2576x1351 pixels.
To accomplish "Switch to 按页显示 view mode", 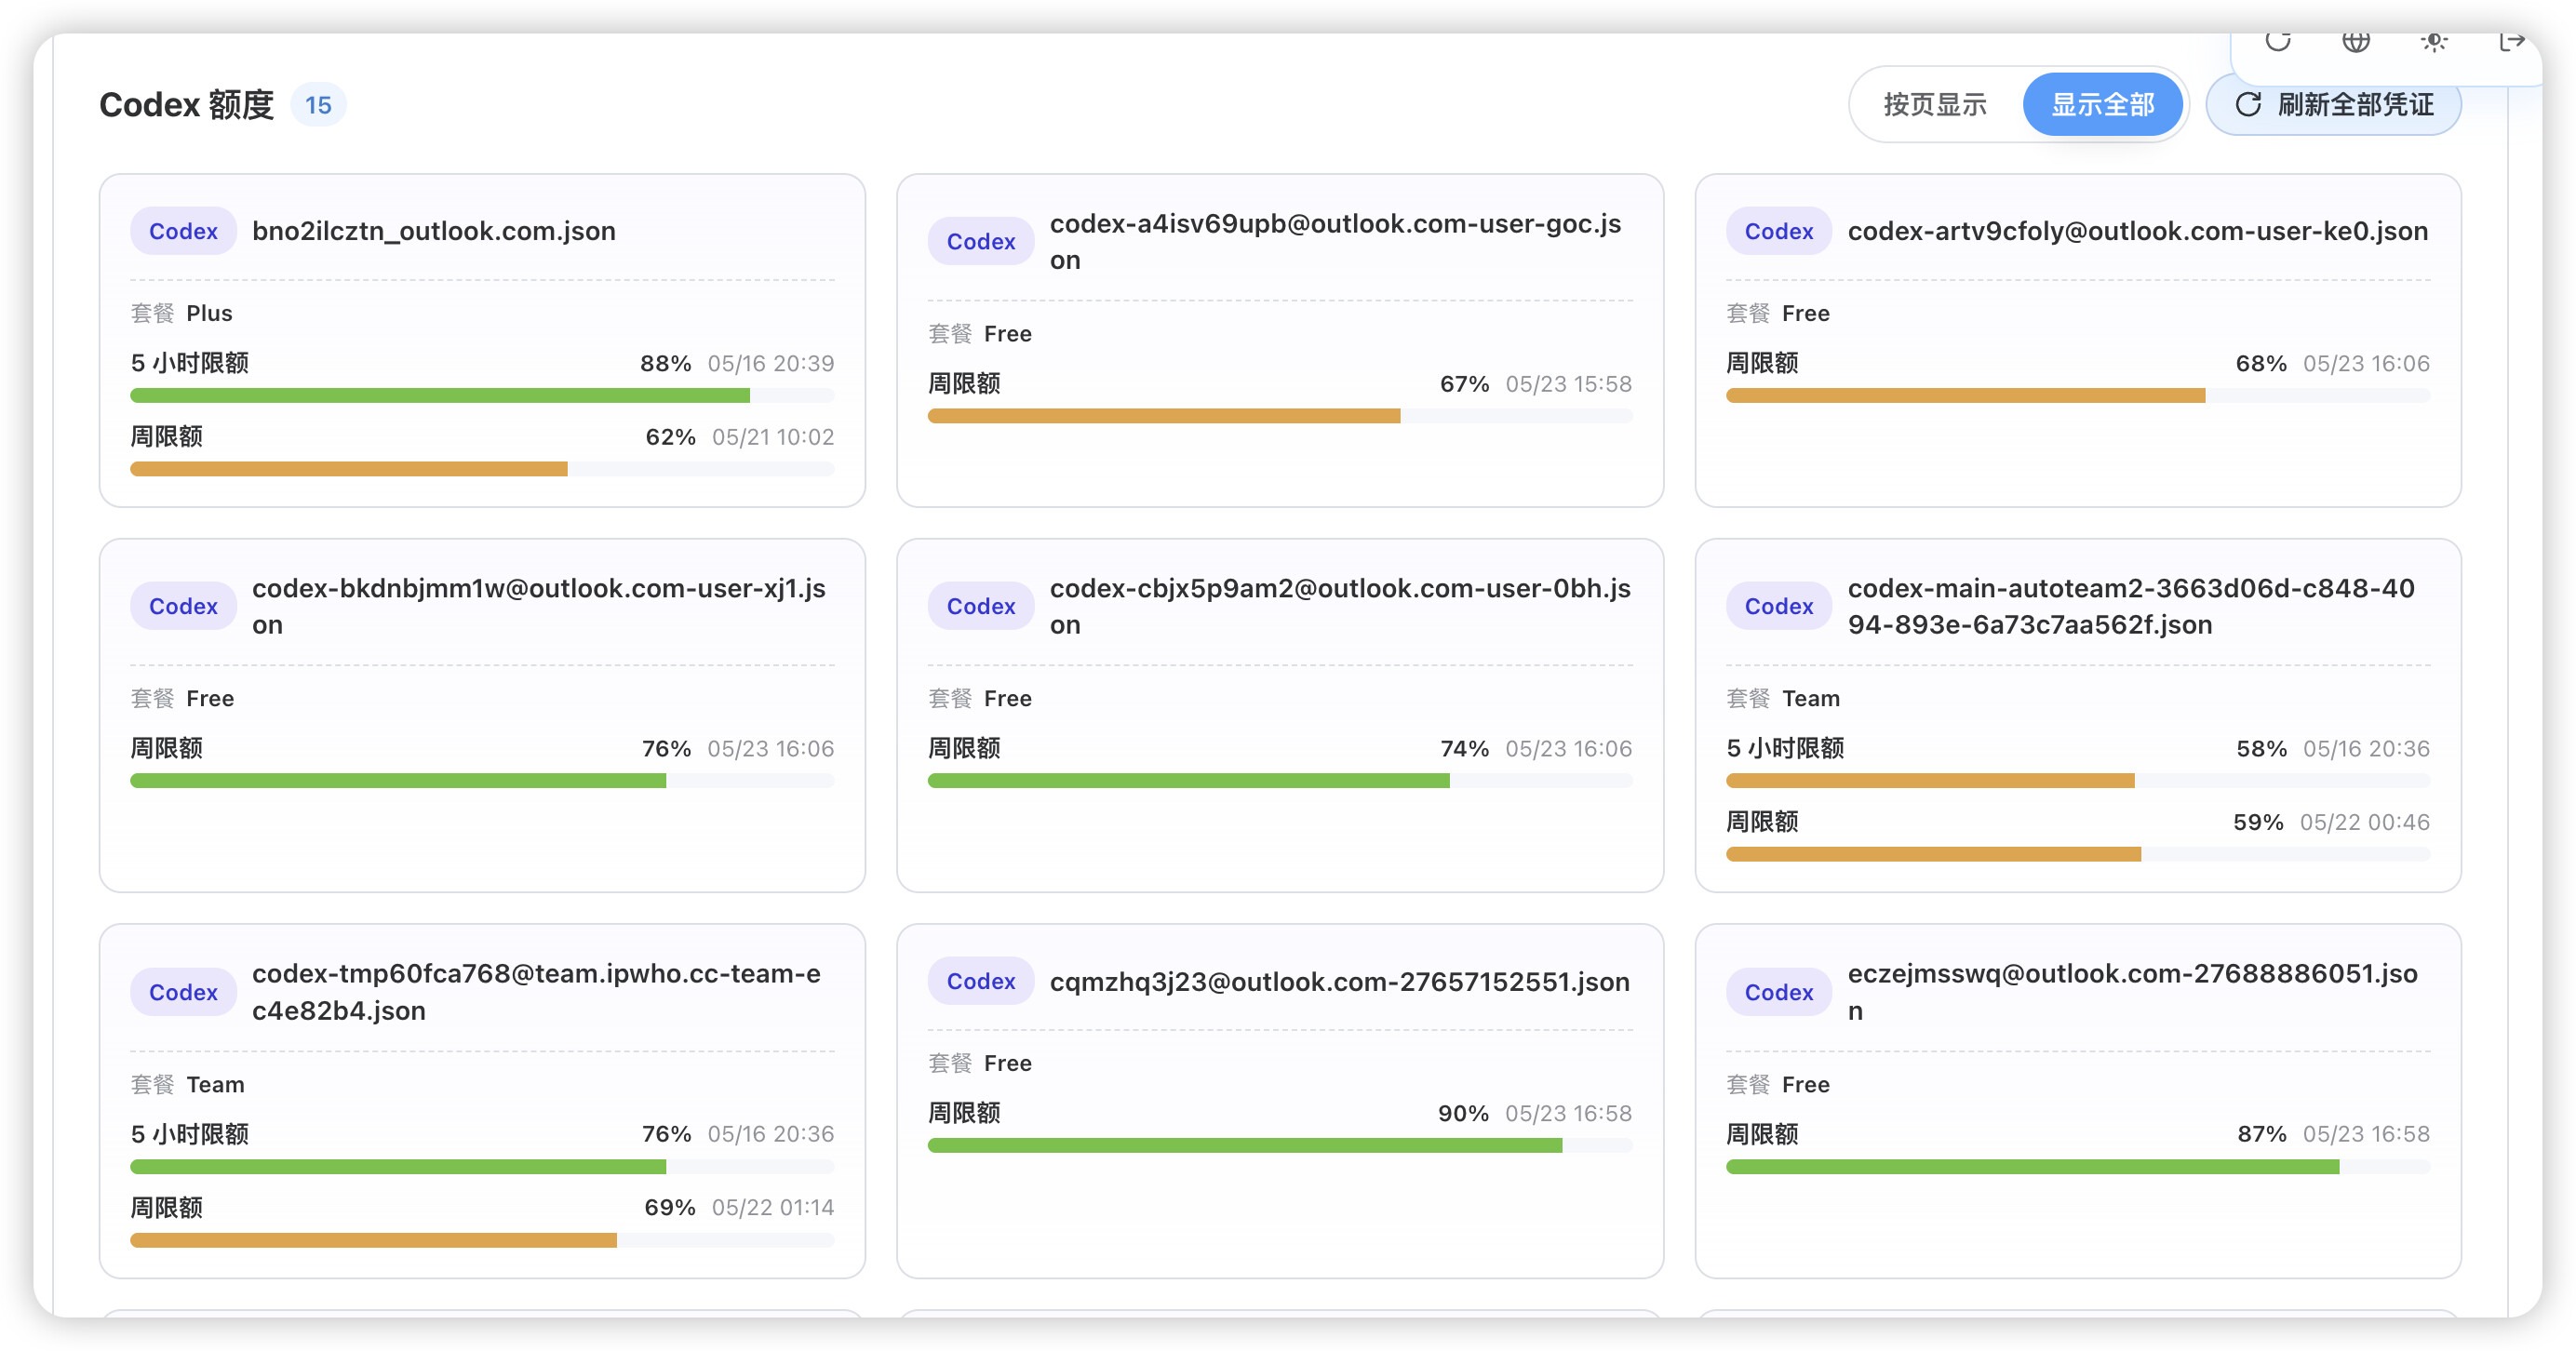I will [1935, 104].
